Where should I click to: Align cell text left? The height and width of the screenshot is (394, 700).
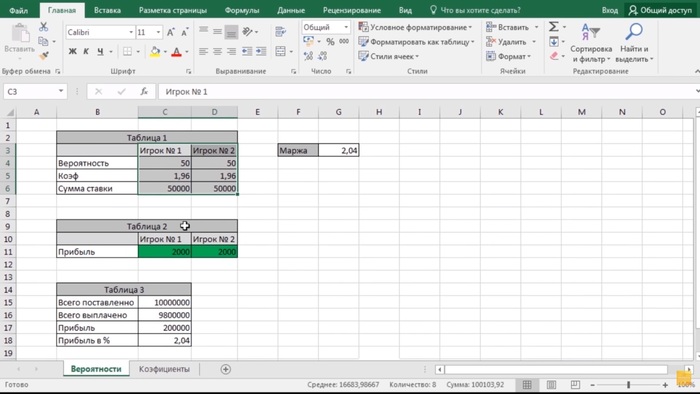pos(204,52)
